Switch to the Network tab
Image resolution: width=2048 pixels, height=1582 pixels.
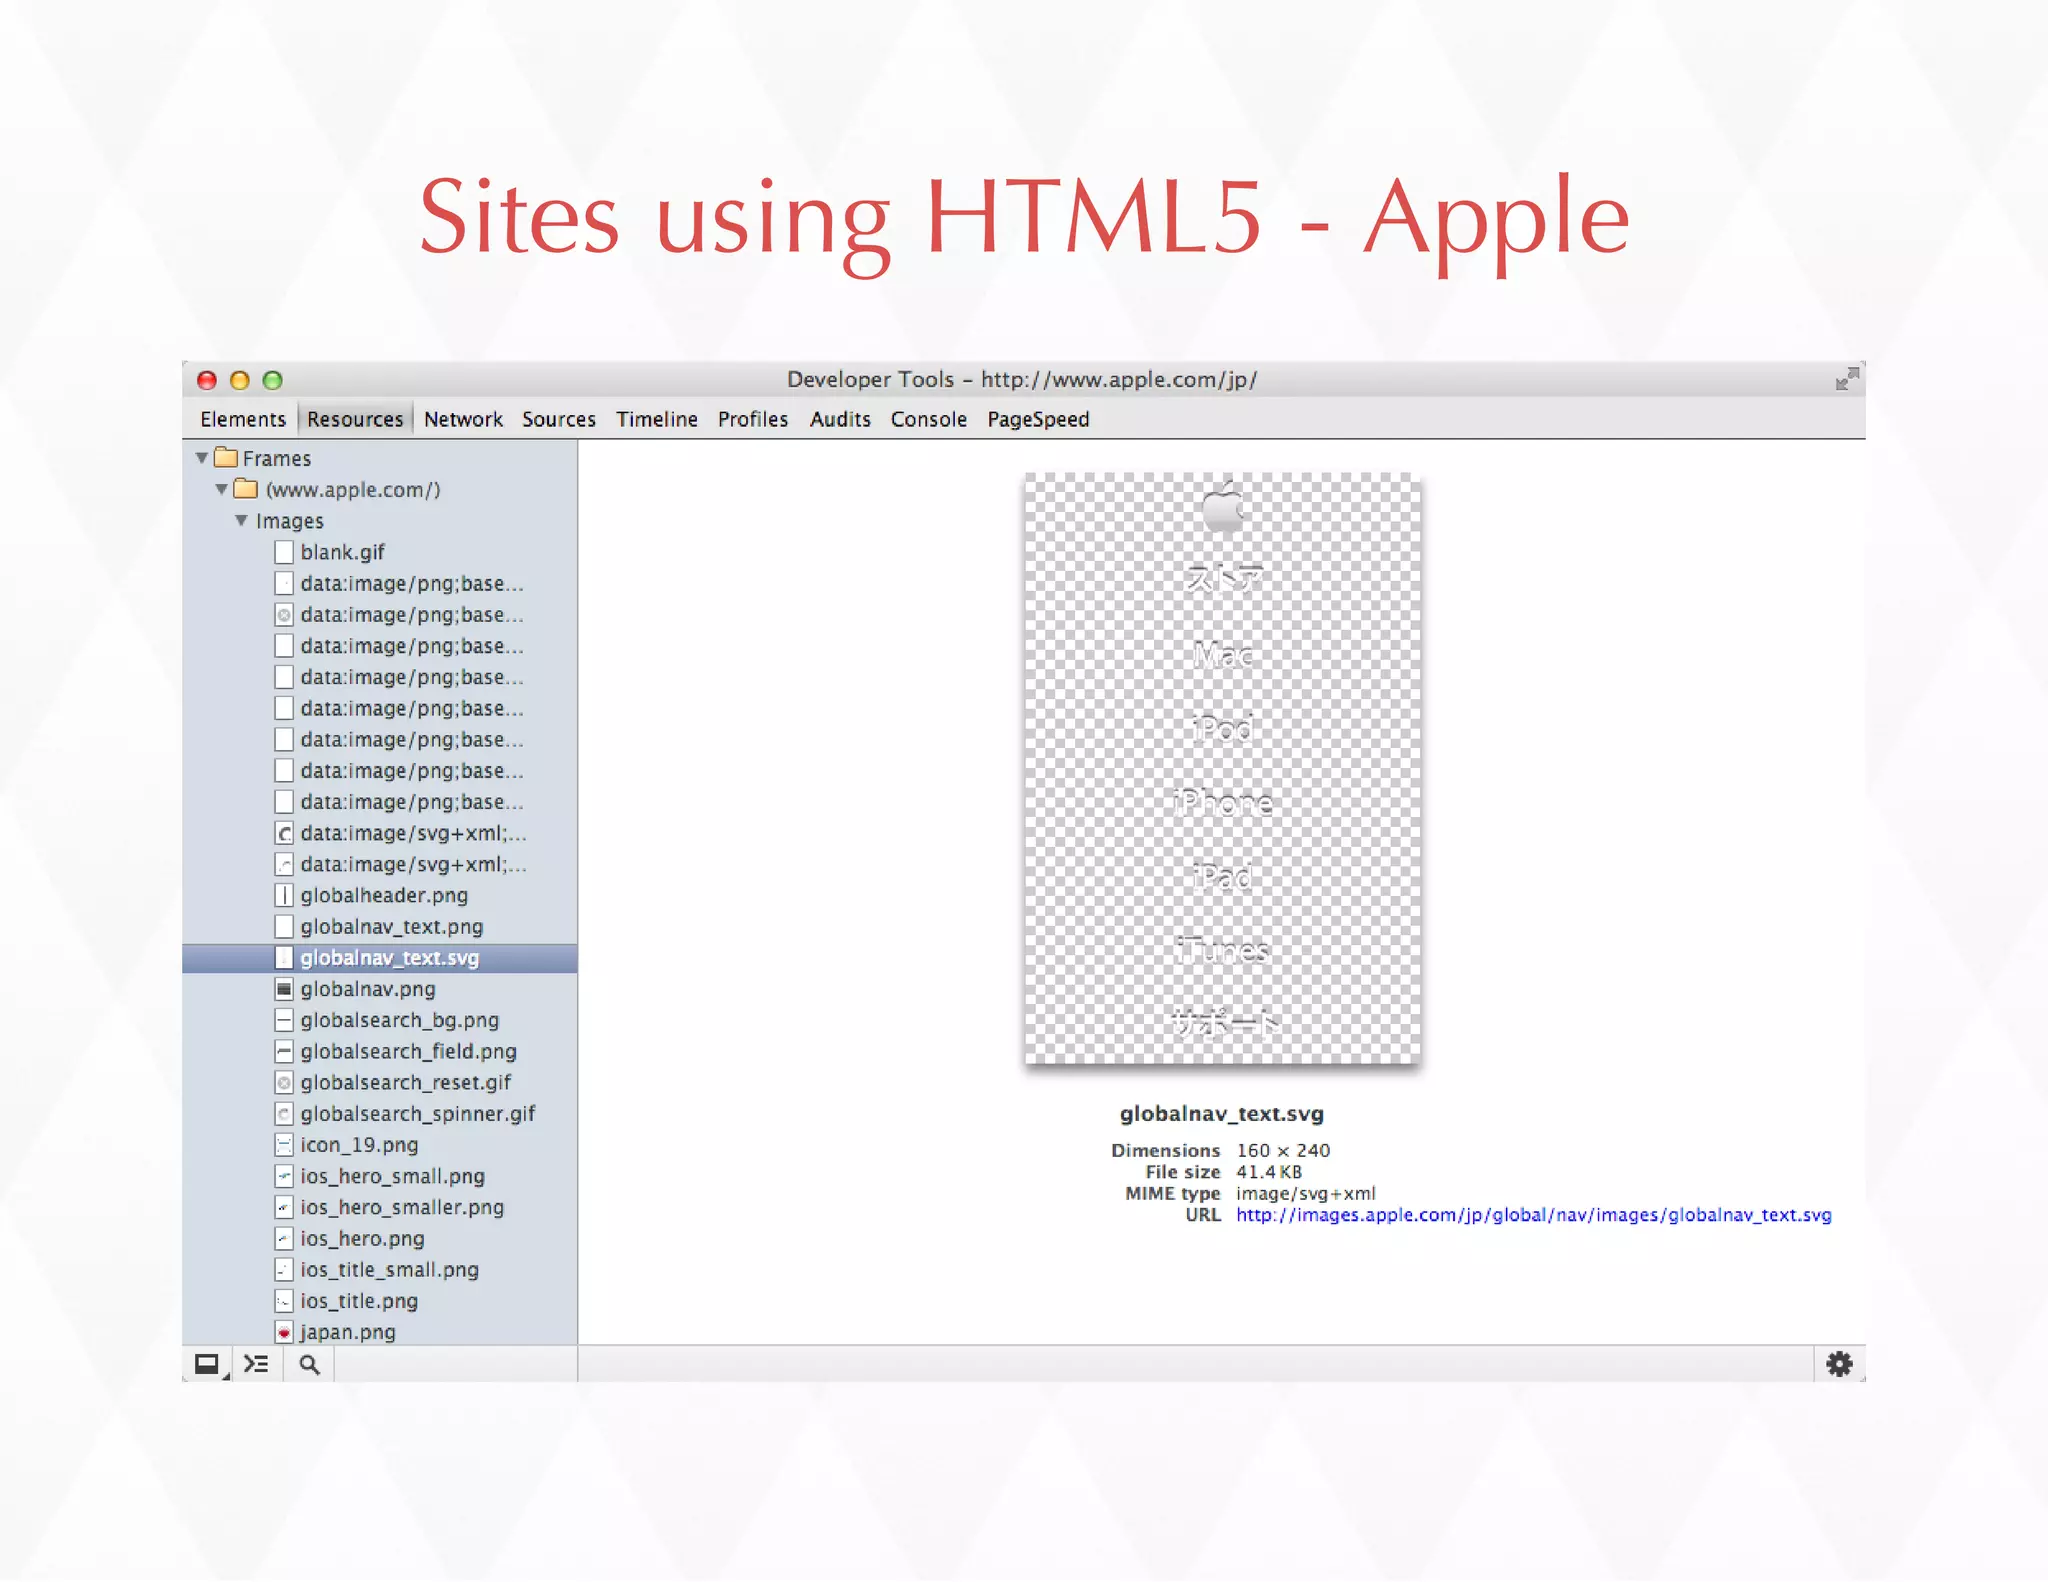[x=463, y=419]
